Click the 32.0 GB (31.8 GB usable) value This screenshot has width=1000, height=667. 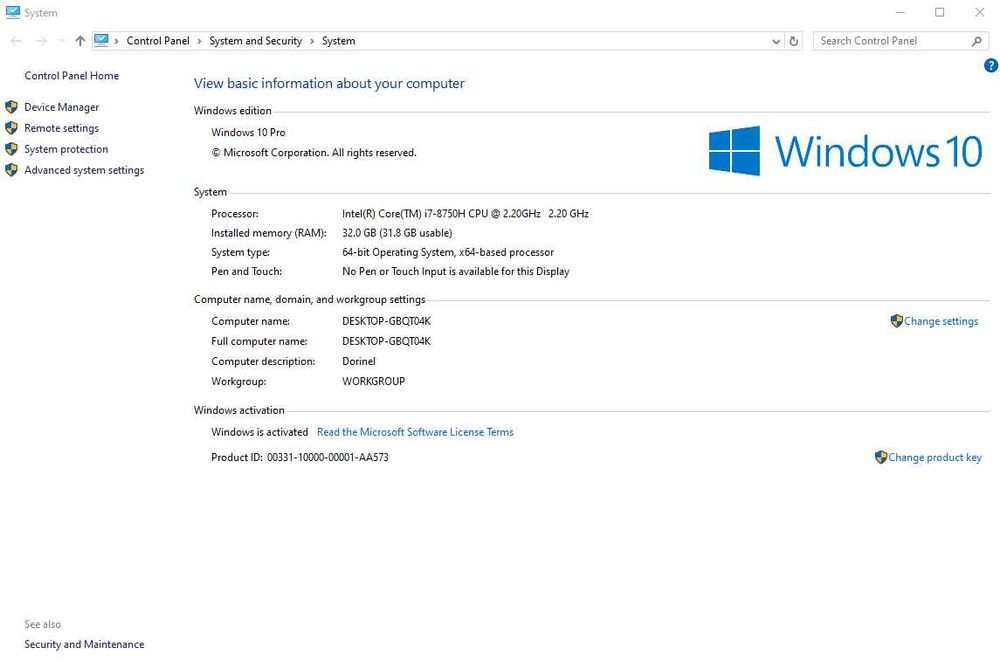pyautogui.click(x=397, y=233)
